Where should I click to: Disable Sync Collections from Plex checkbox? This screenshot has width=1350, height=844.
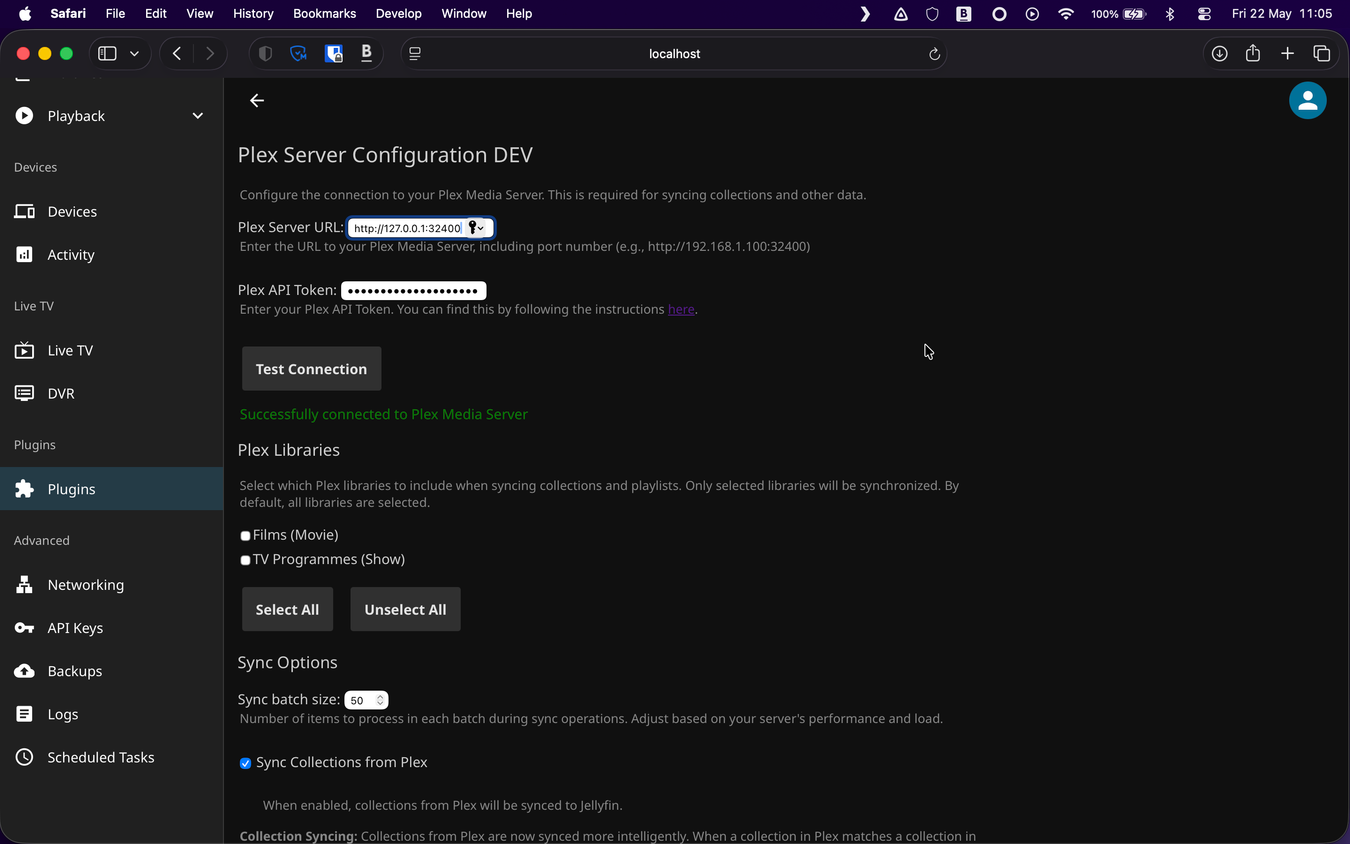pos(245,763)
